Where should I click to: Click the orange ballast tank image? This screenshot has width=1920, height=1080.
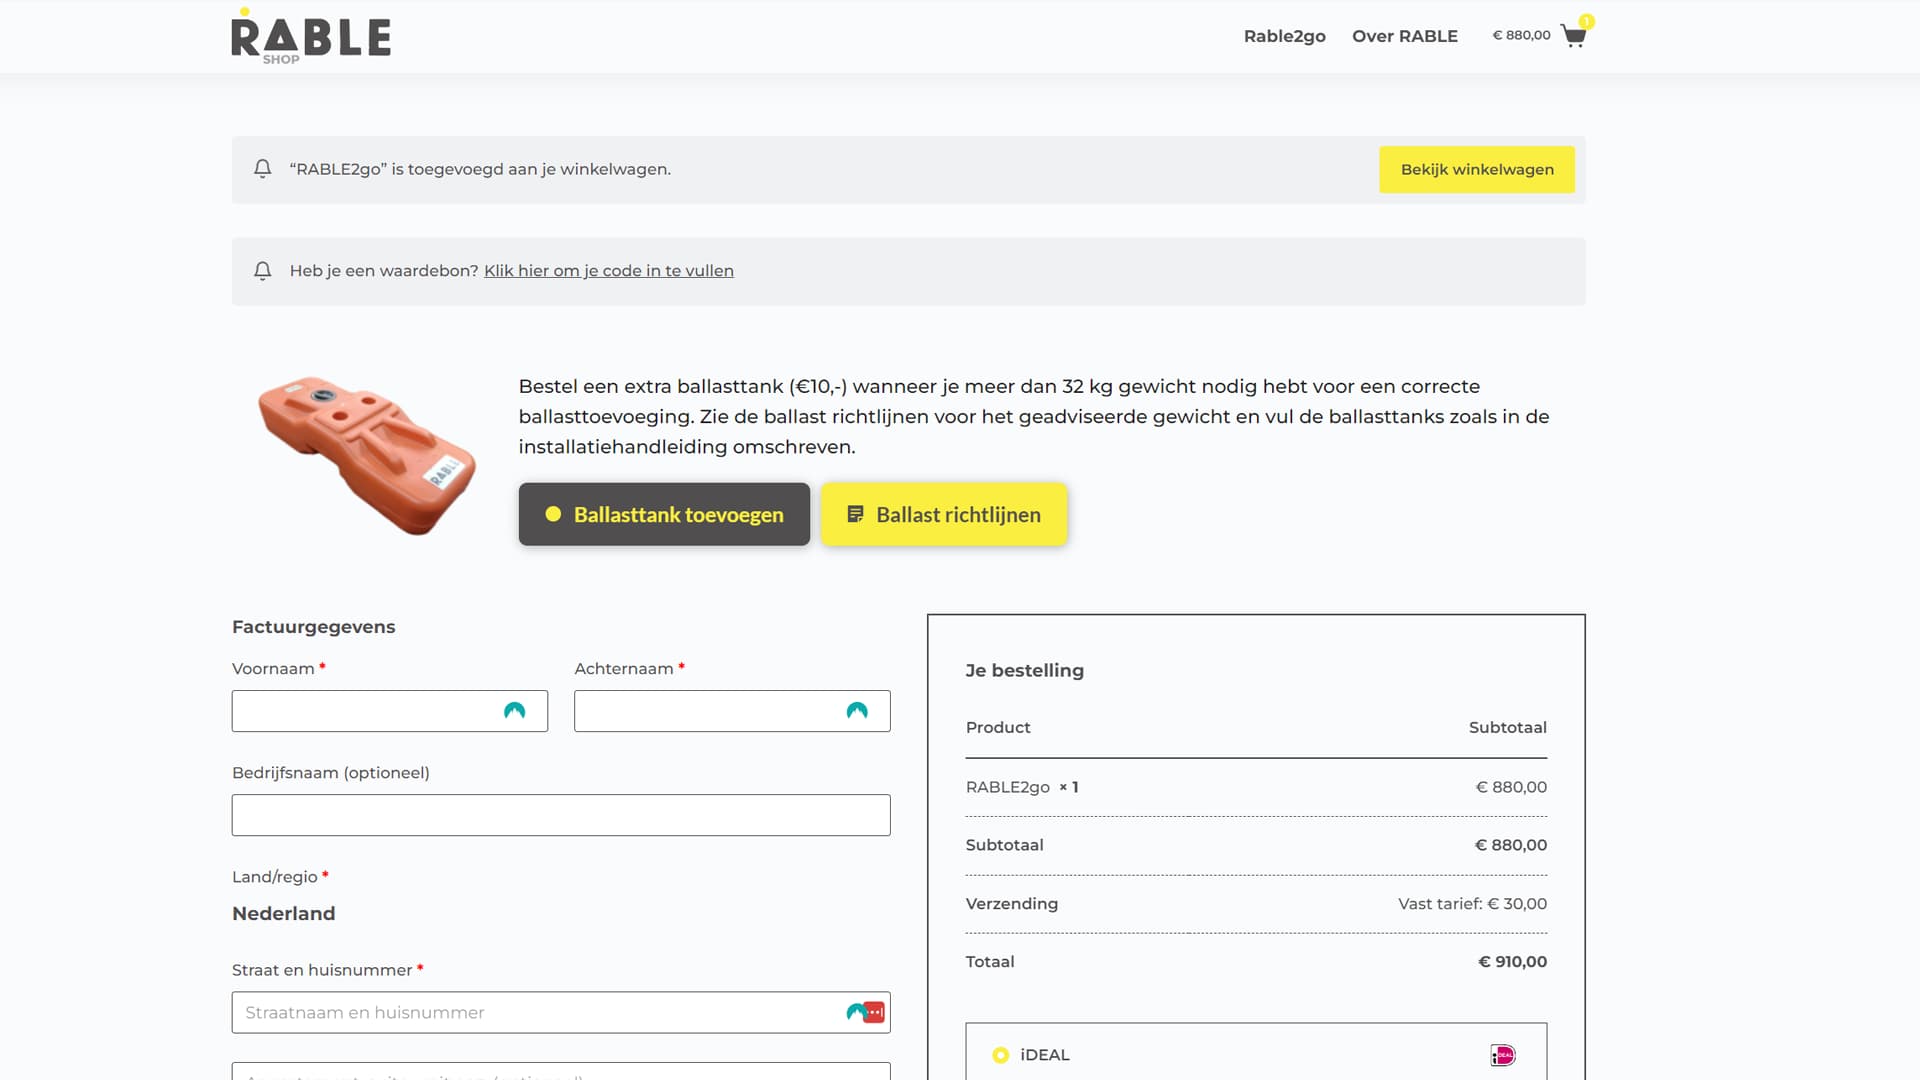click(x=366, y=455)
